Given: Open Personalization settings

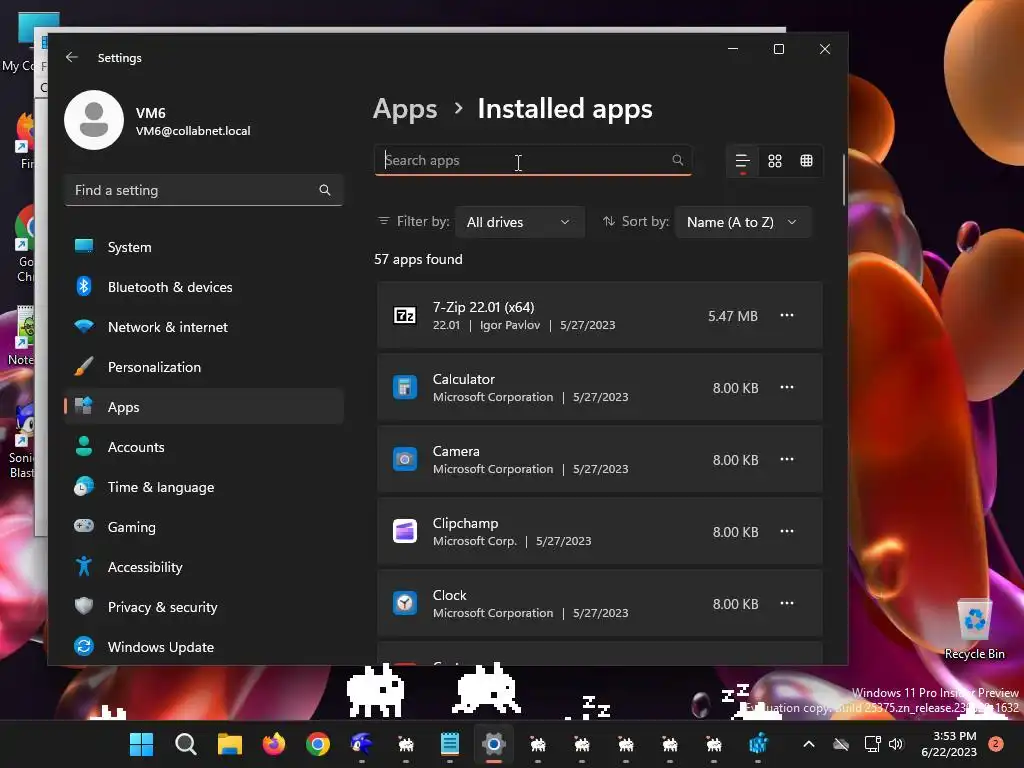Looking at the screenshot, I should pos(204,367).
